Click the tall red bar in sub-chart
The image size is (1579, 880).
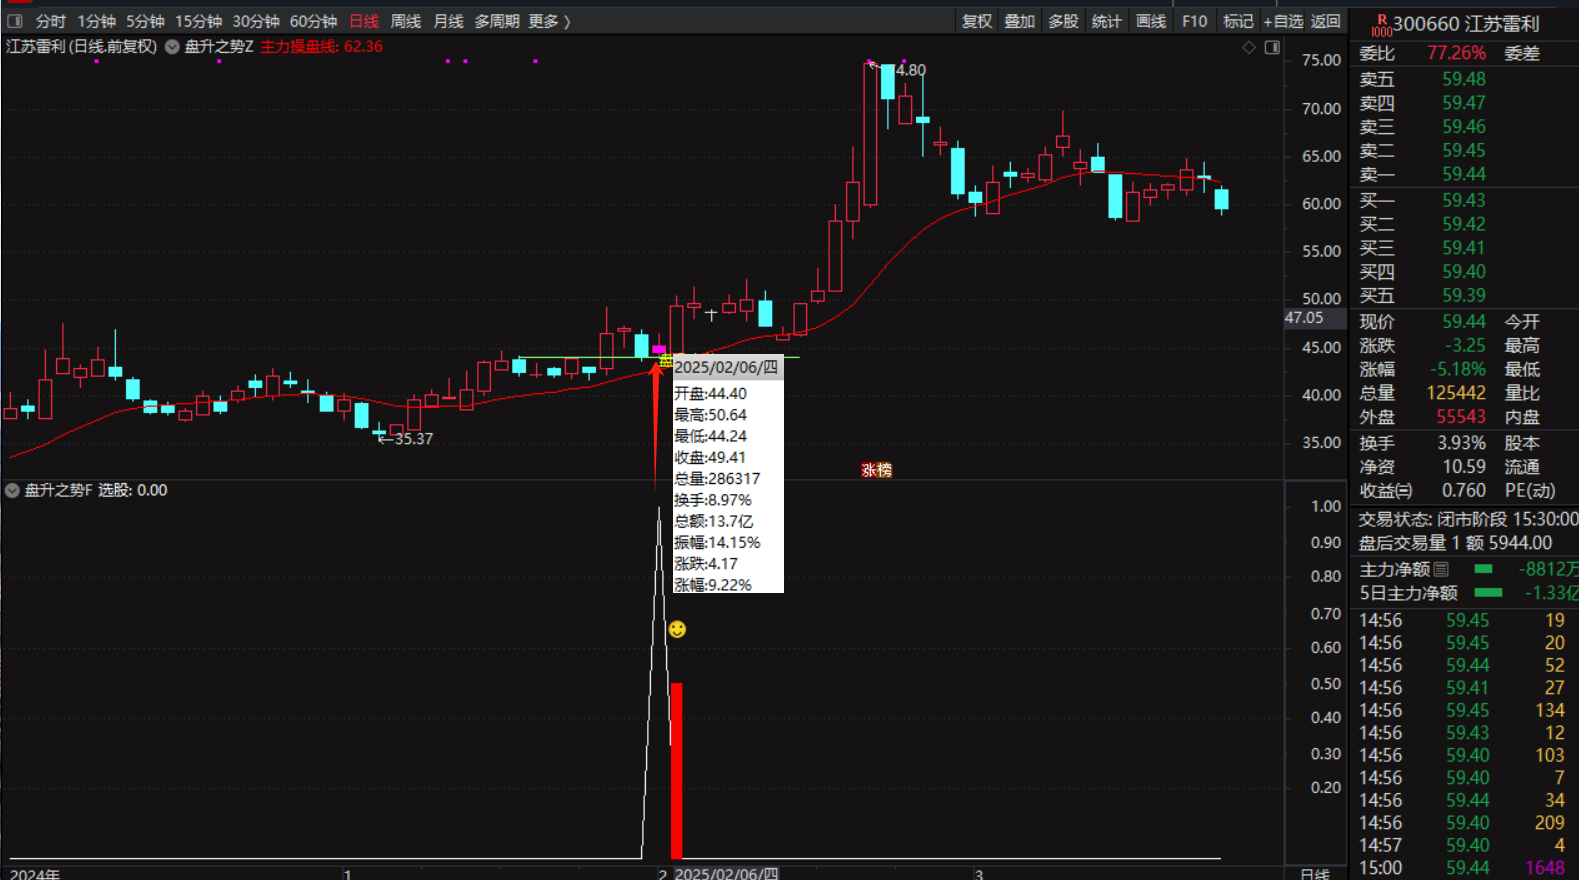point(677,770)
